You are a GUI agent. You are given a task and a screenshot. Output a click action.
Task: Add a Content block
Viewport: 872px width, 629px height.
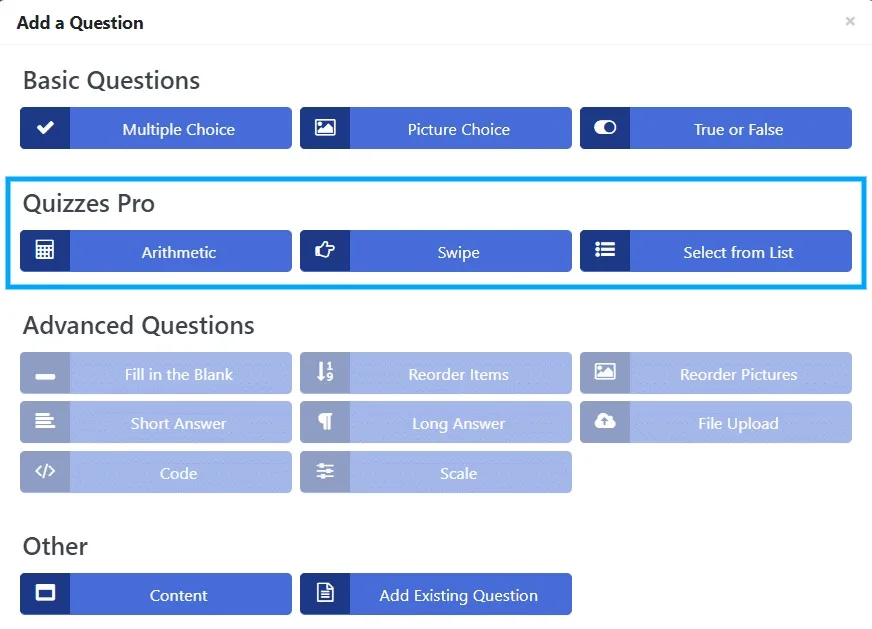coord(178,594)
